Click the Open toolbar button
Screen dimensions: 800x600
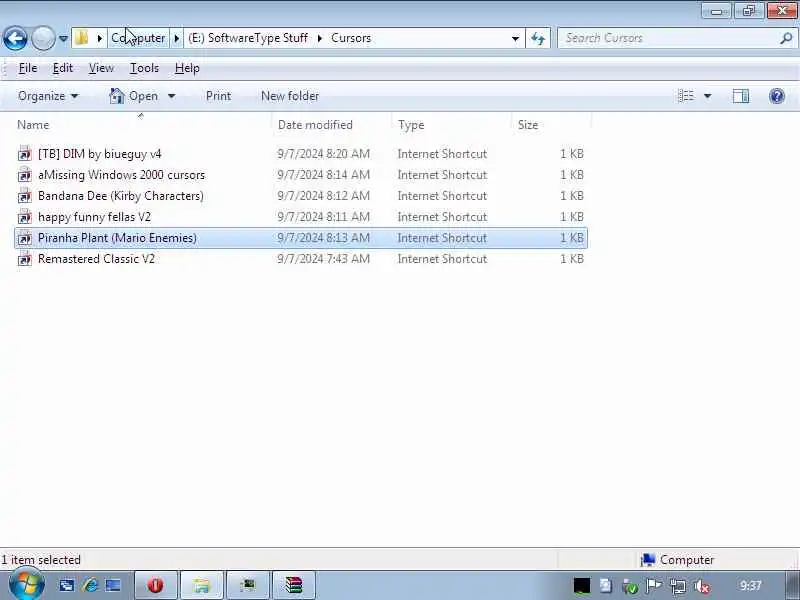(x=134, y=96)
